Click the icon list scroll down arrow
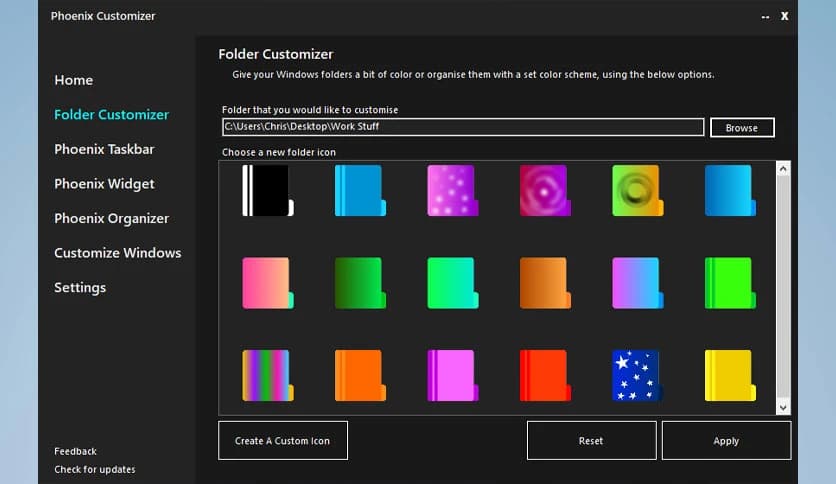Image resolution: width=836 pixels, height=484 pixels. click(x=783, y=407)
